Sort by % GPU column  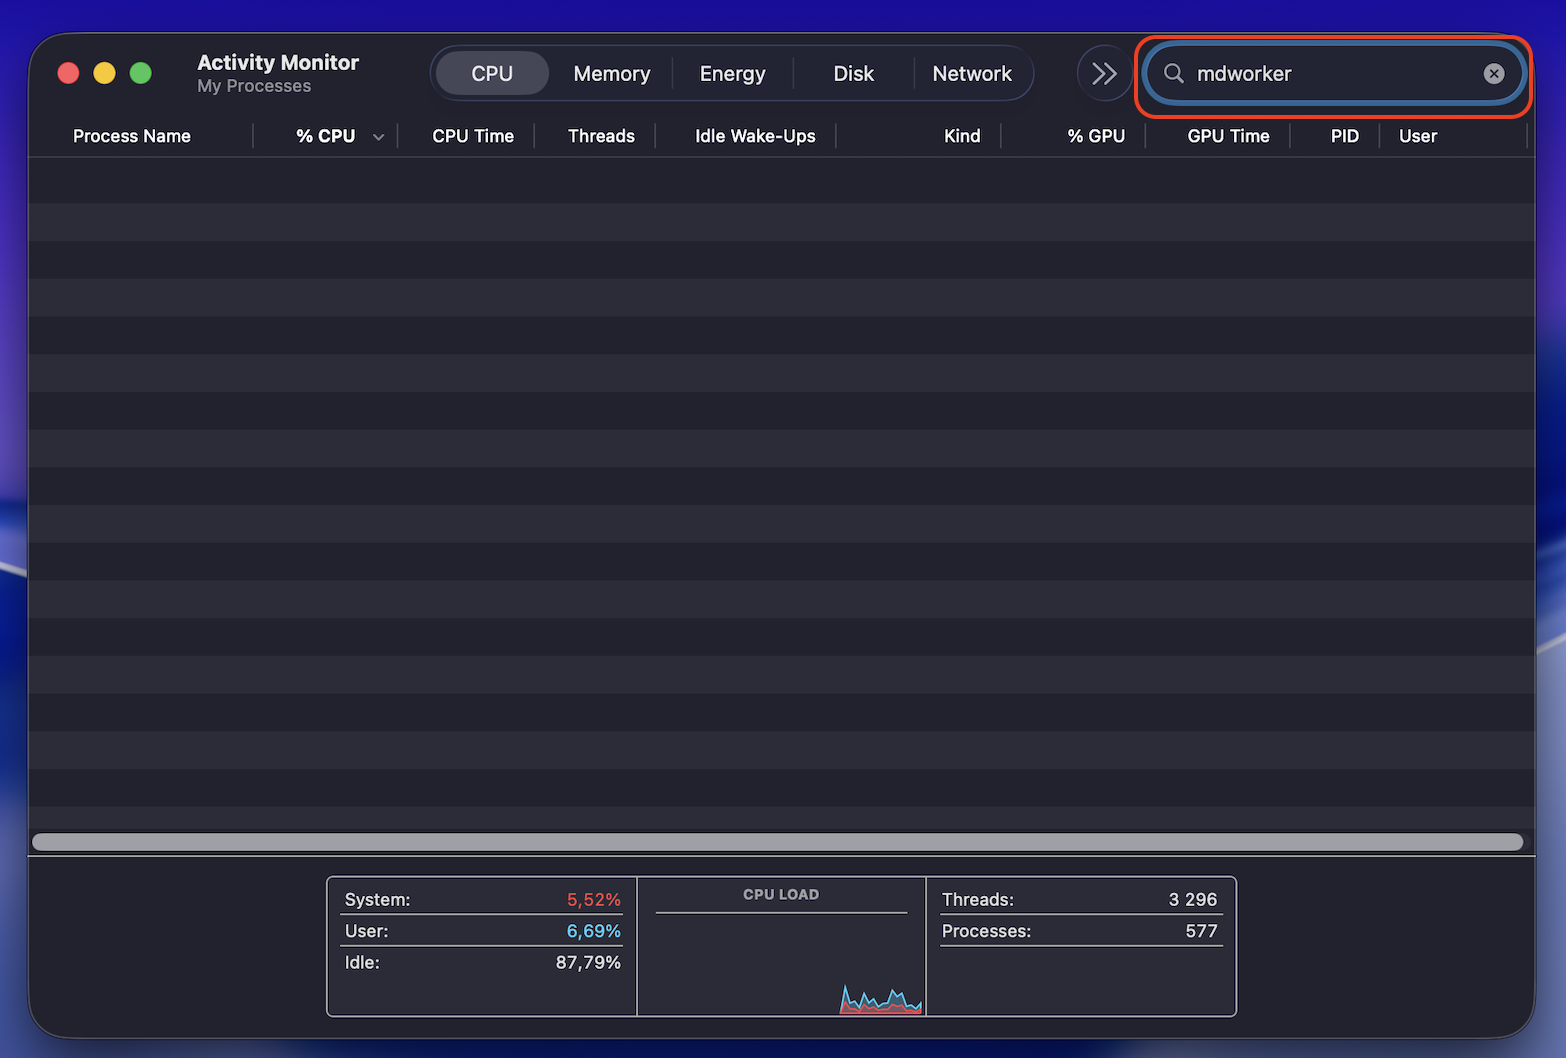[x=1096, y=136]
